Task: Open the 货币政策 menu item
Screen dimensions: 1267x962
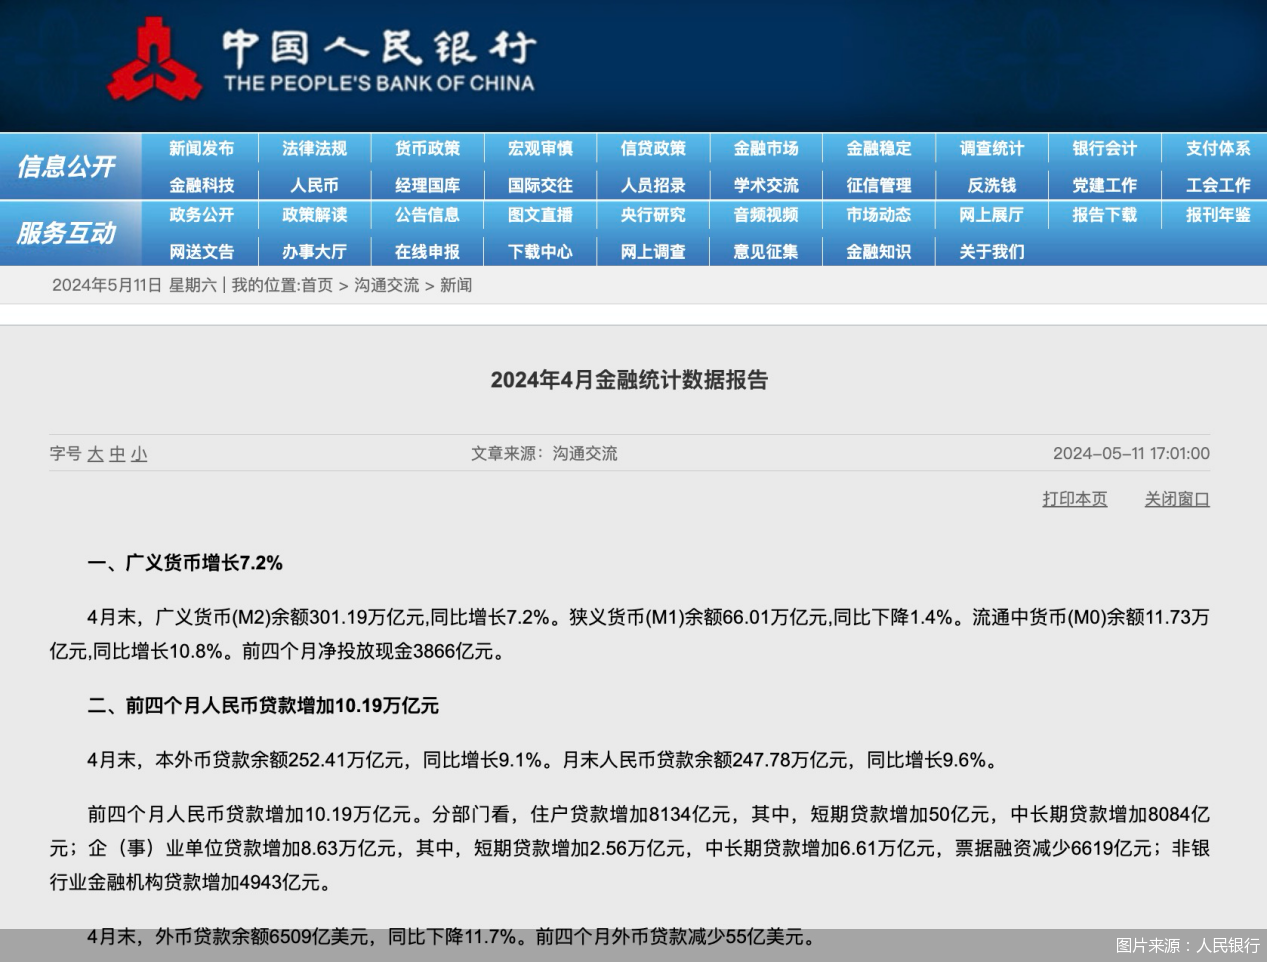Action: pyautogui.click(x=426, y=149)
